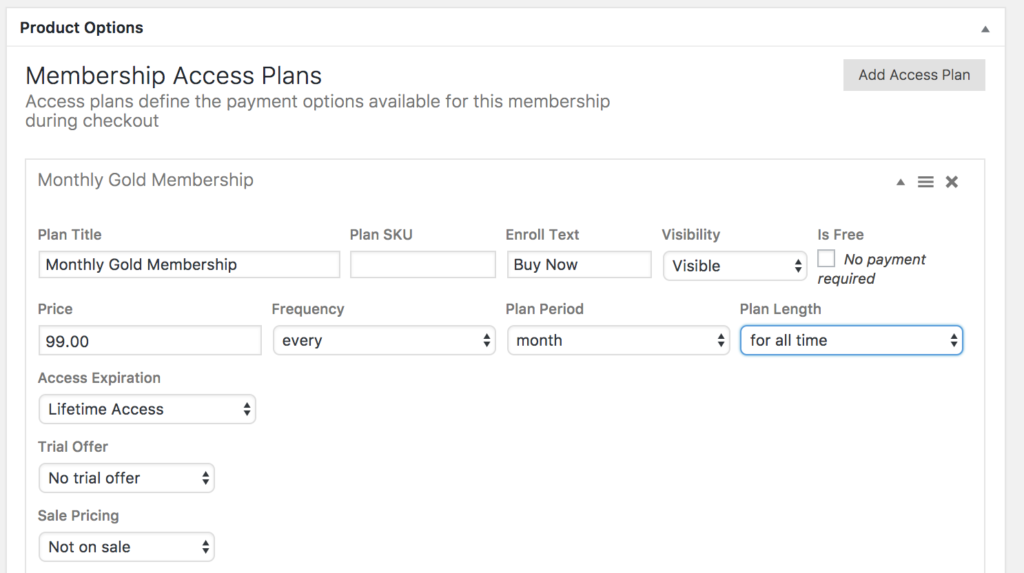Open the Access Expiration dropdown
1024x573 pixels.
(x=147, y=409)
